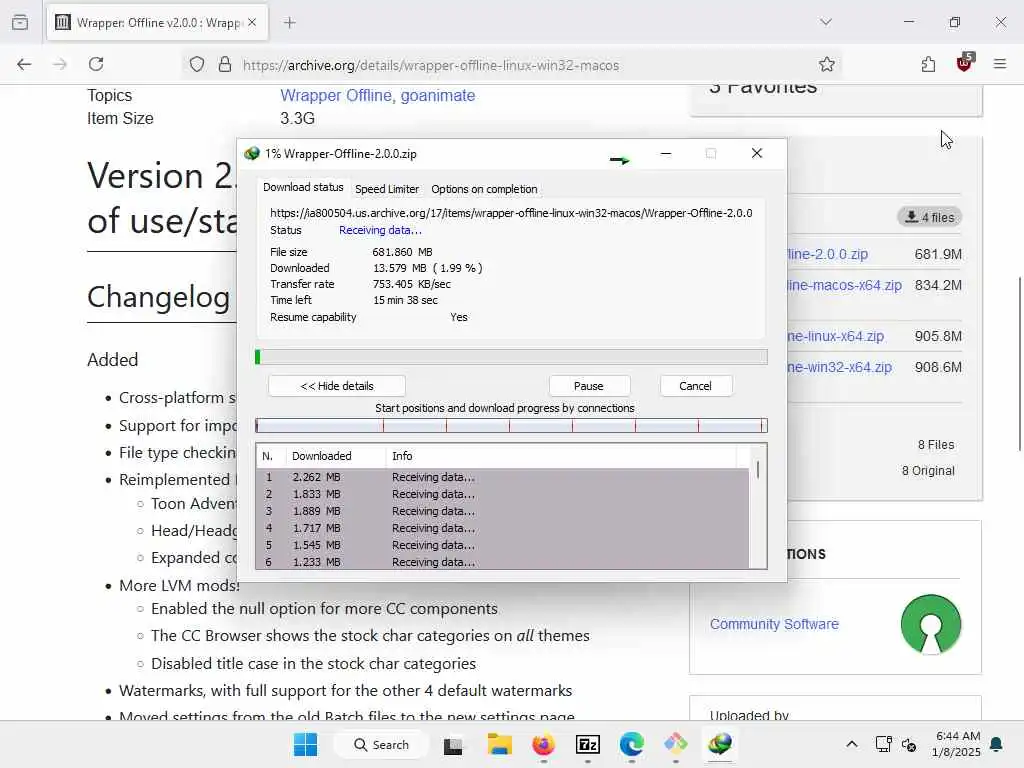The image size is (1024, 768).
Task: Click the browser address bar URL
Action: click(x=431, y=65)
